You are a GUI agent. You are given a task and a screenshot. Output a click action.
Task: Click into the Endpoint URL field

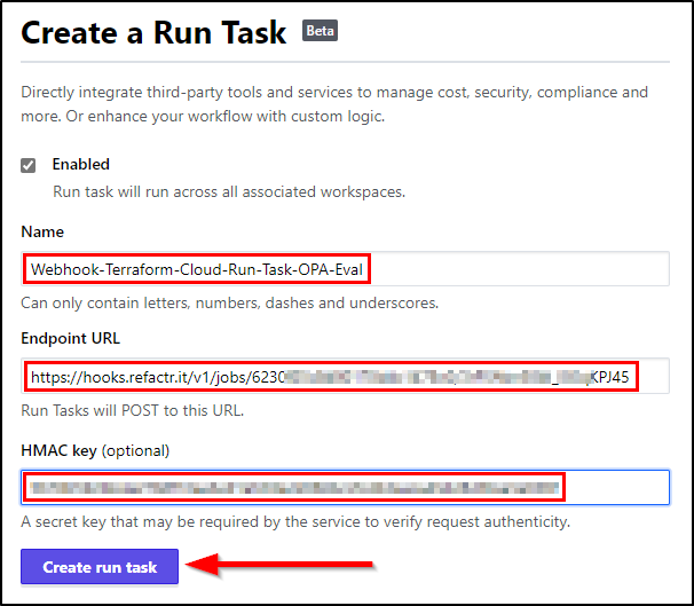click(653, 376)
